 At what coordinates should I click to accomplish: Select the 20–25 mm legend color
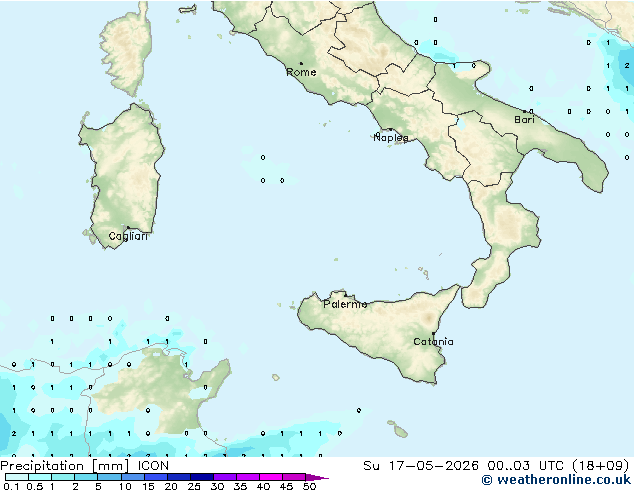point(178,477)
